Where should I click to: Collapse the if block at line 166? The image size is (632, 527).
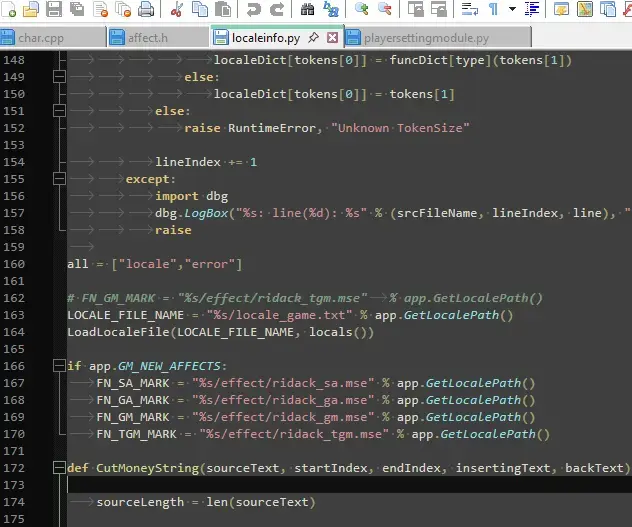pyautogui.click(x=59, y=366)
